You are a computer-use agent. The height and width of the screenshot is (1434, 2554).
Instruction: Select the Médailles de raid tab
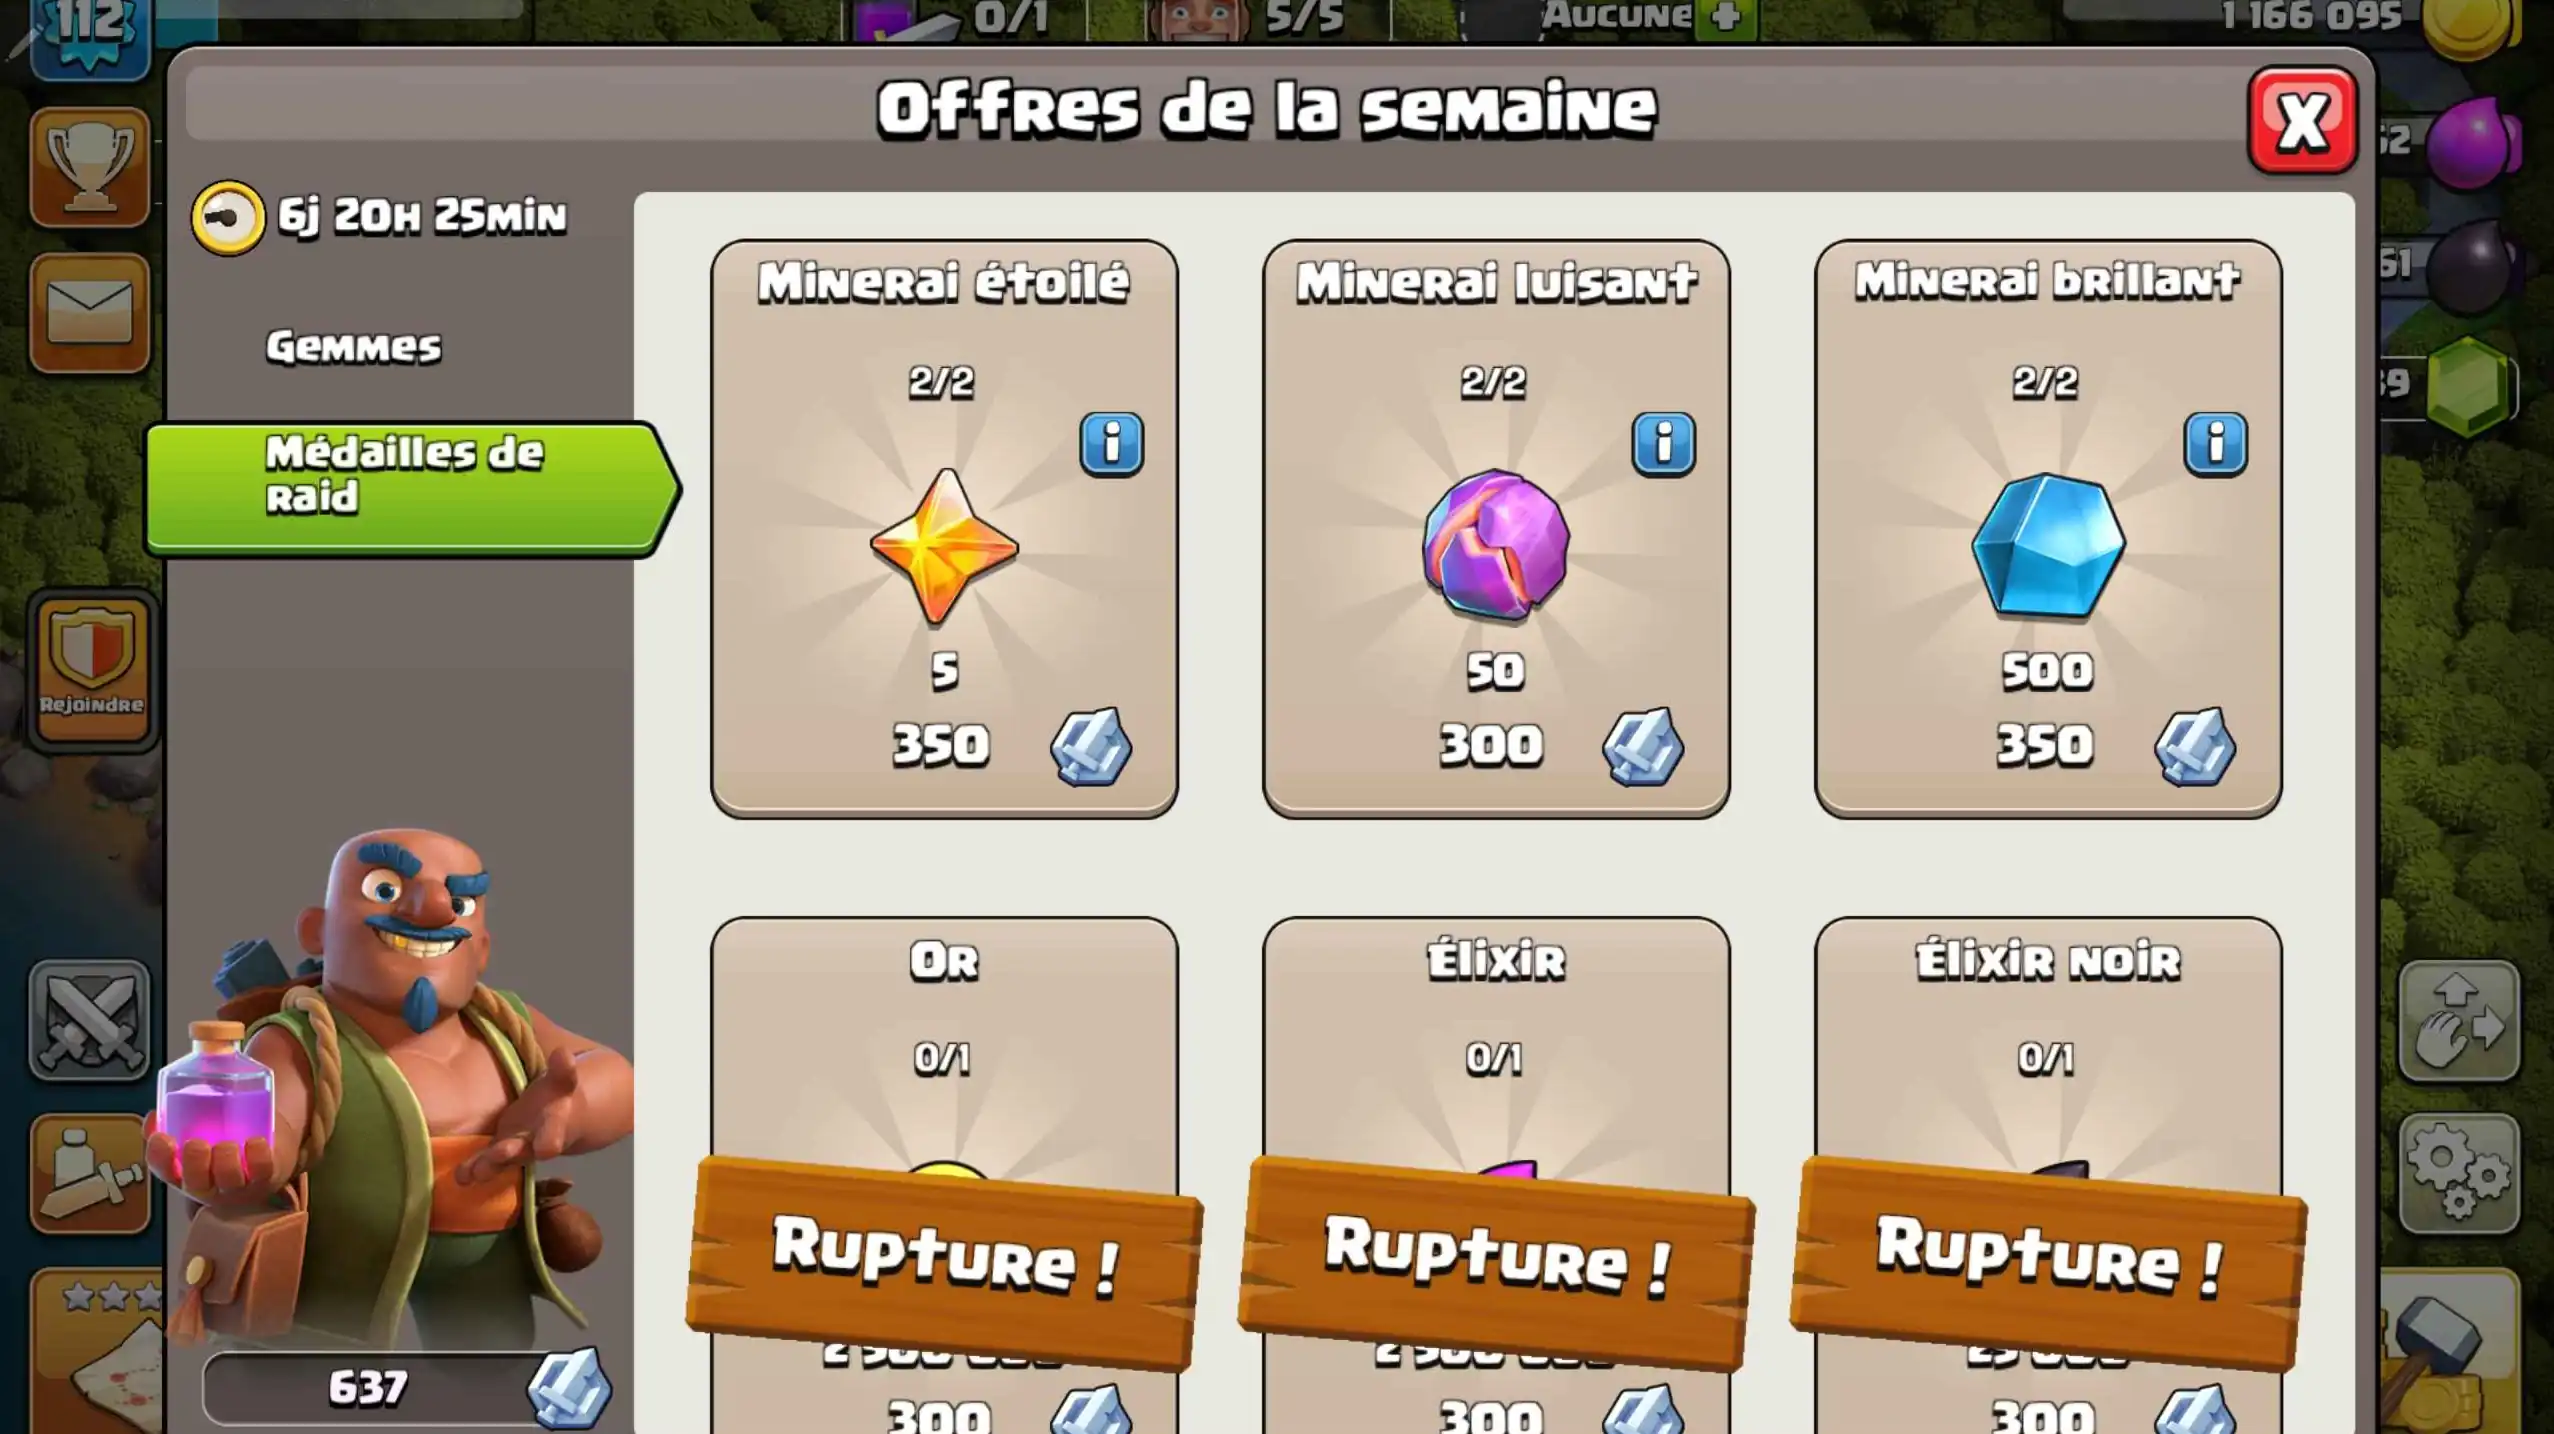[x=410, y=487]
